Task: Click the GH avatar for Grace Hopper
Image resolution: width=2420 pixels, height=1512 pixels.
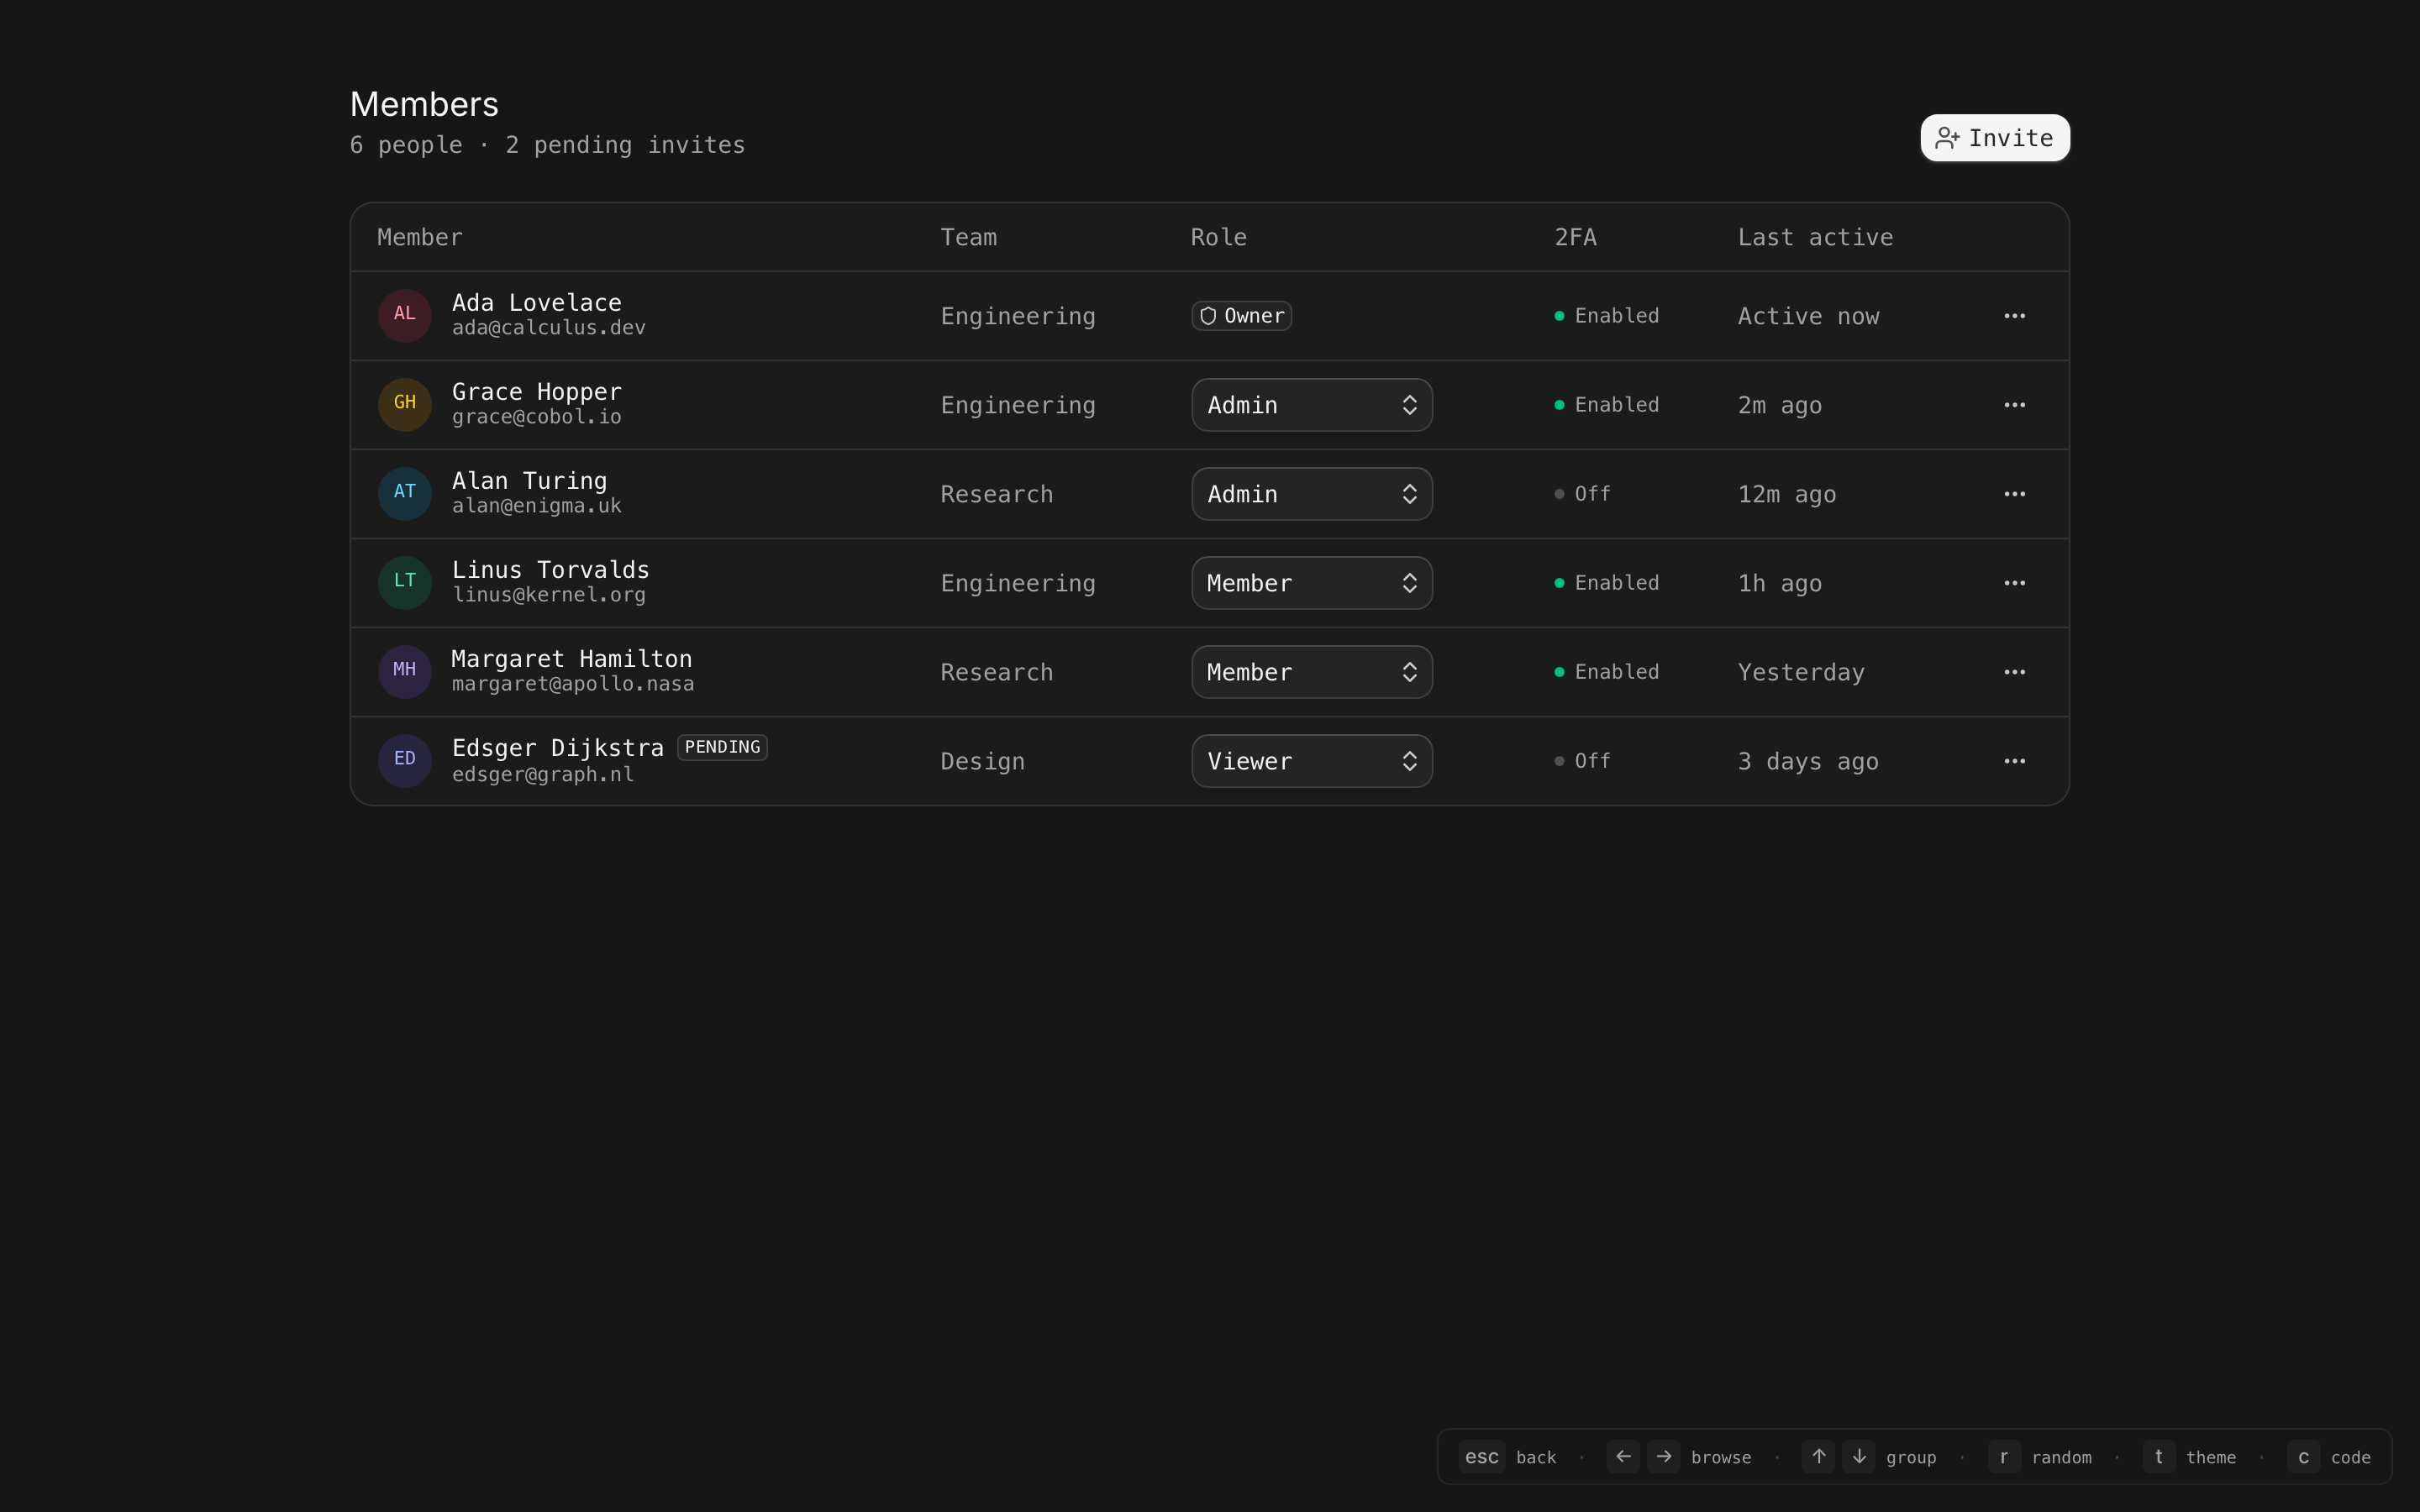Action: pos(404,404)
